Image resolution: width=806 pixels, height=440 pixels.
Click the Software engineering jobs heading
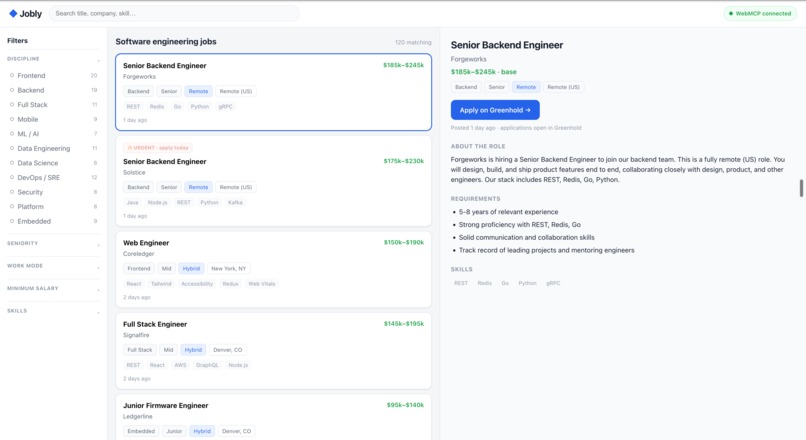pyautogui.click(x=166, y=42)
